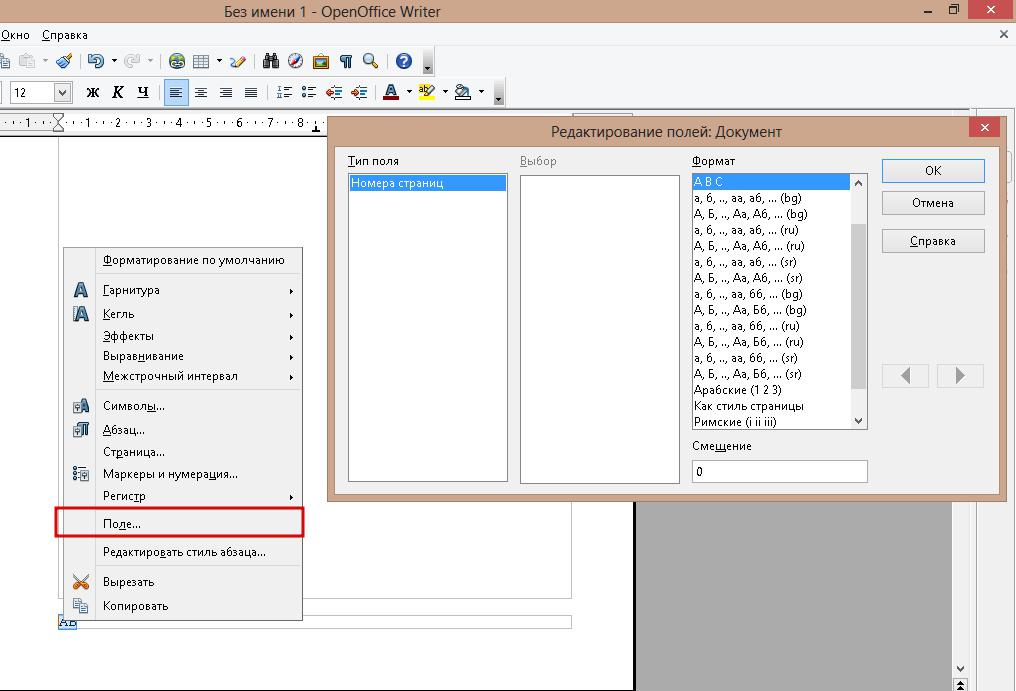Open the Окно menu

[x=14, y=35]
